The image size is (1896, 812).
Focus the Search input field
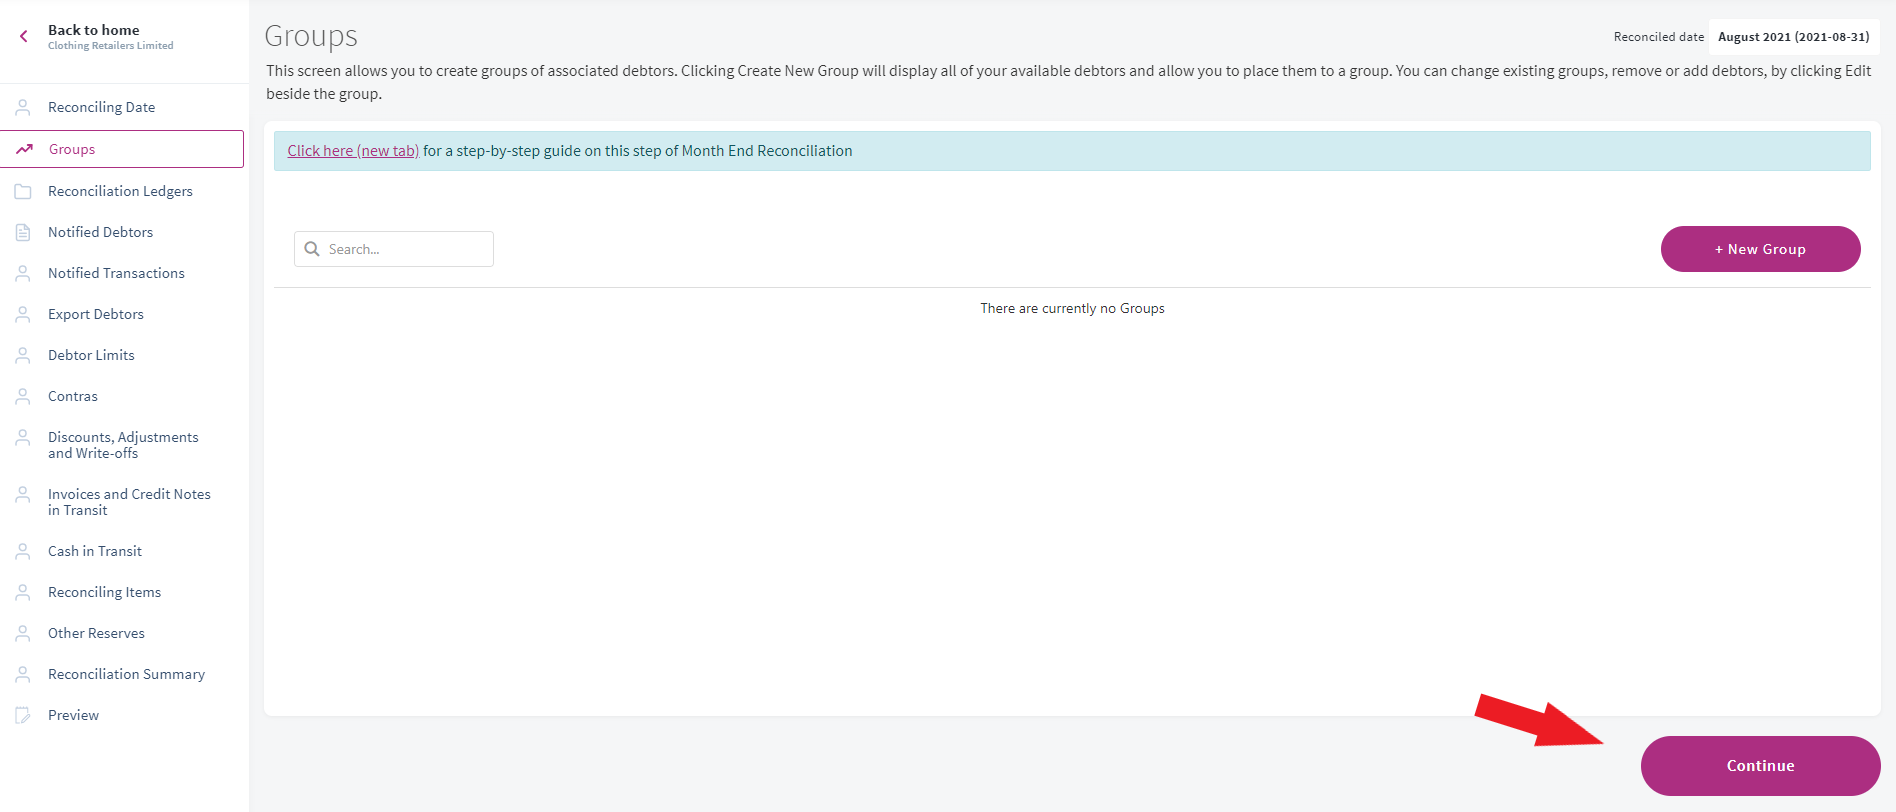click(x=394, y=249)
